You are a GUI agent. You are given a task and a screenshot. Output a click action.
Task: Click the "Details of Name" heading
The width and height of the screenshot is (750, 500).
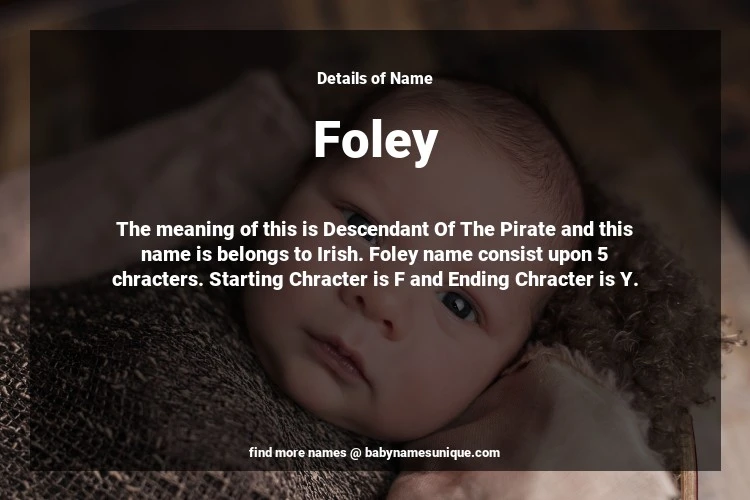375,78
